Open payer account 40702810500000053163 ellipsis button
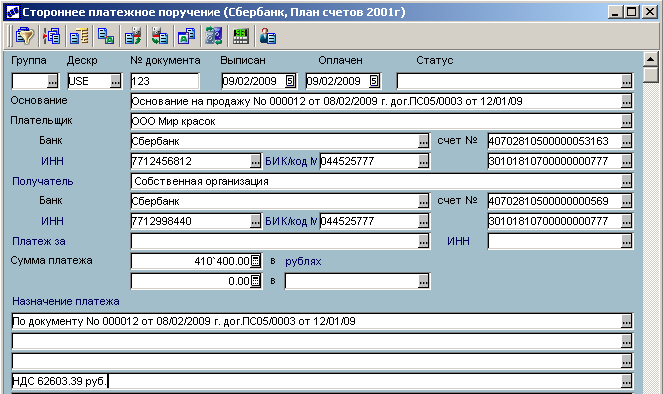The height and width of the screenshot is (394, 663). point(627,141)
